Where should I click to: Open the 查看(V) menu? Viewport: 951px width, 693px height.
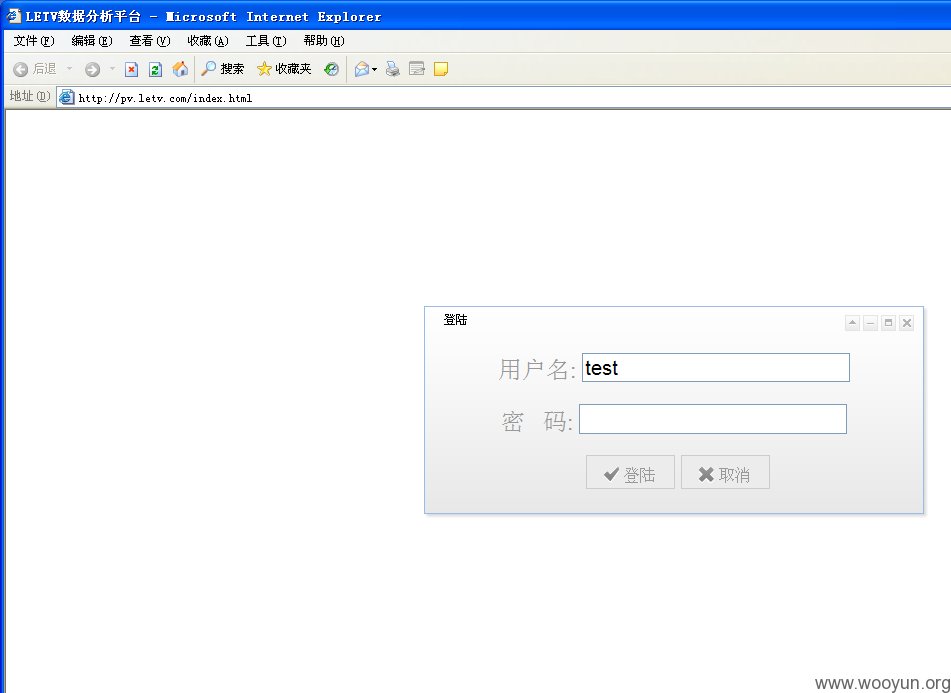click(x=150, y=41)
